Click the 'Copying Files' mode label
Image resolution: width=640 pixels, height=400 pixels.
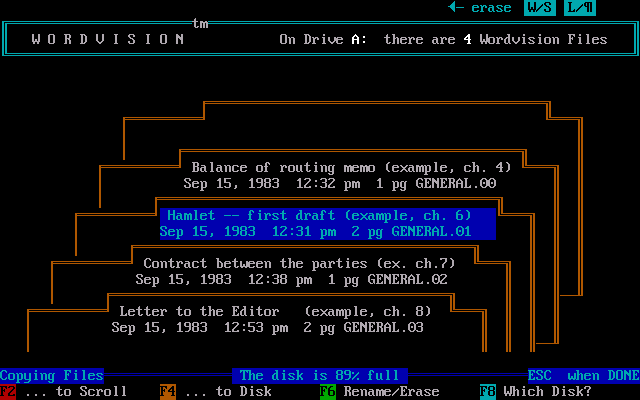pos(52,376)
